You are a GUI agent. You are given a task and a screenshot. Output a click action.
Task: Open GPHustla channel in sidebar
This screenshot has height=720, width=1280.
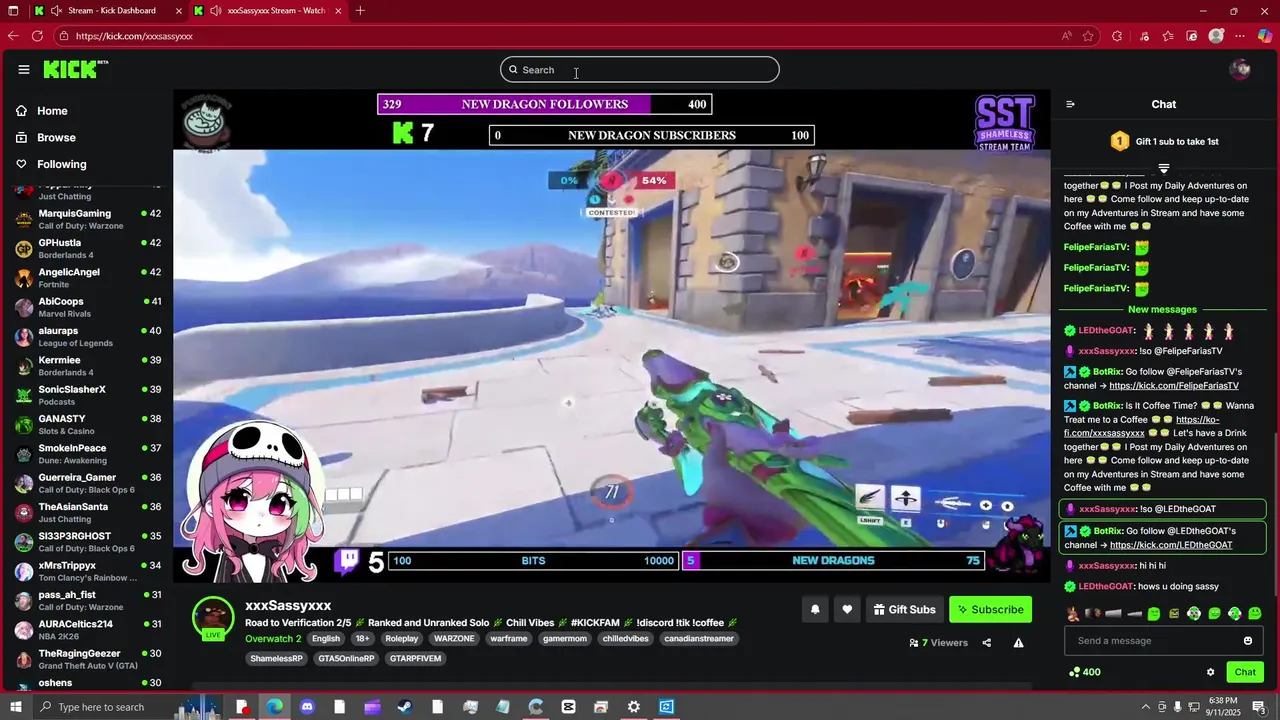88,248
